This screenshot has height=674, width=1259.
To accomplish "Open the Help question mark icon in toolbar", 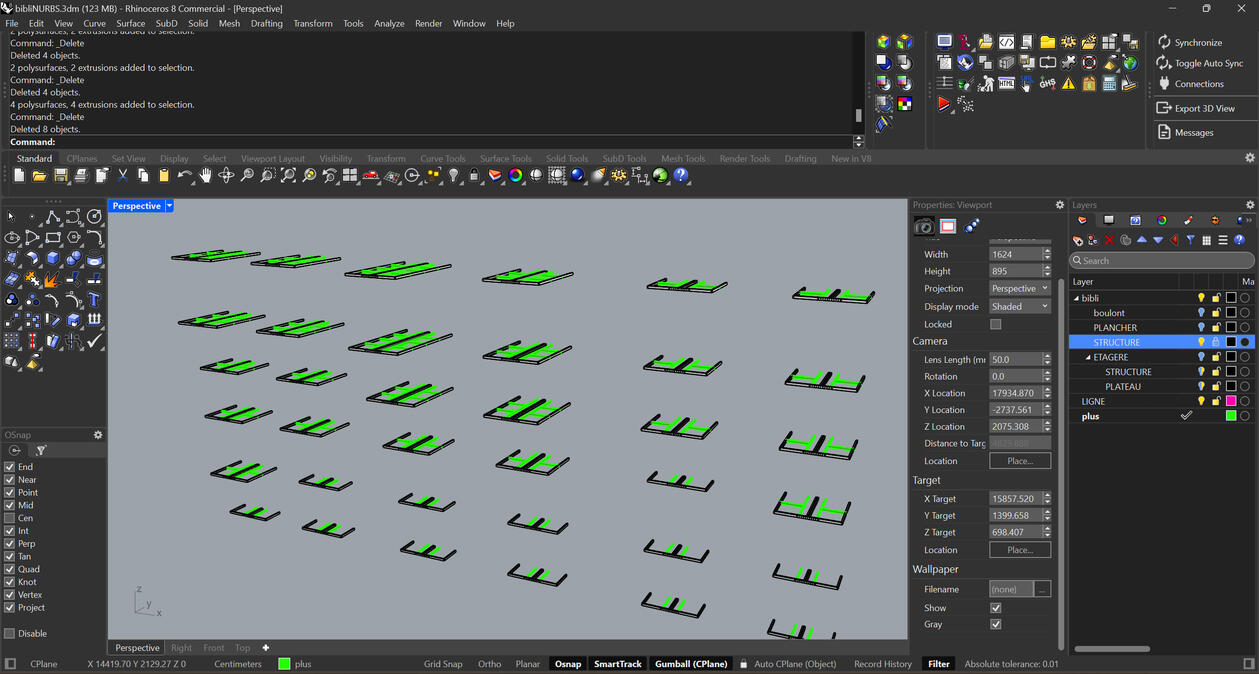I will pyautogui.click(x=681, y=176).
